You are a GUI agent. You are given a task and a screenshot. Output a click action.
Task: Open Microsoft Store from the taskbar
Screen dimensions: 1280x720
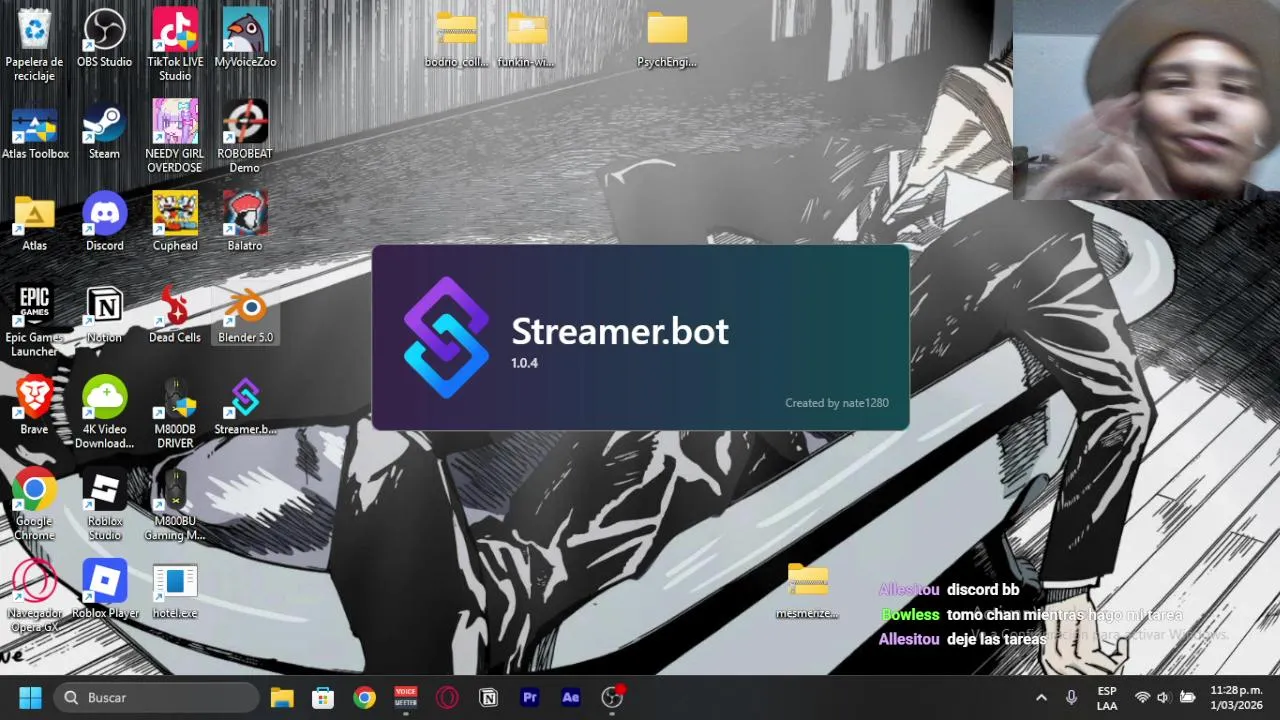pos(323,697)
